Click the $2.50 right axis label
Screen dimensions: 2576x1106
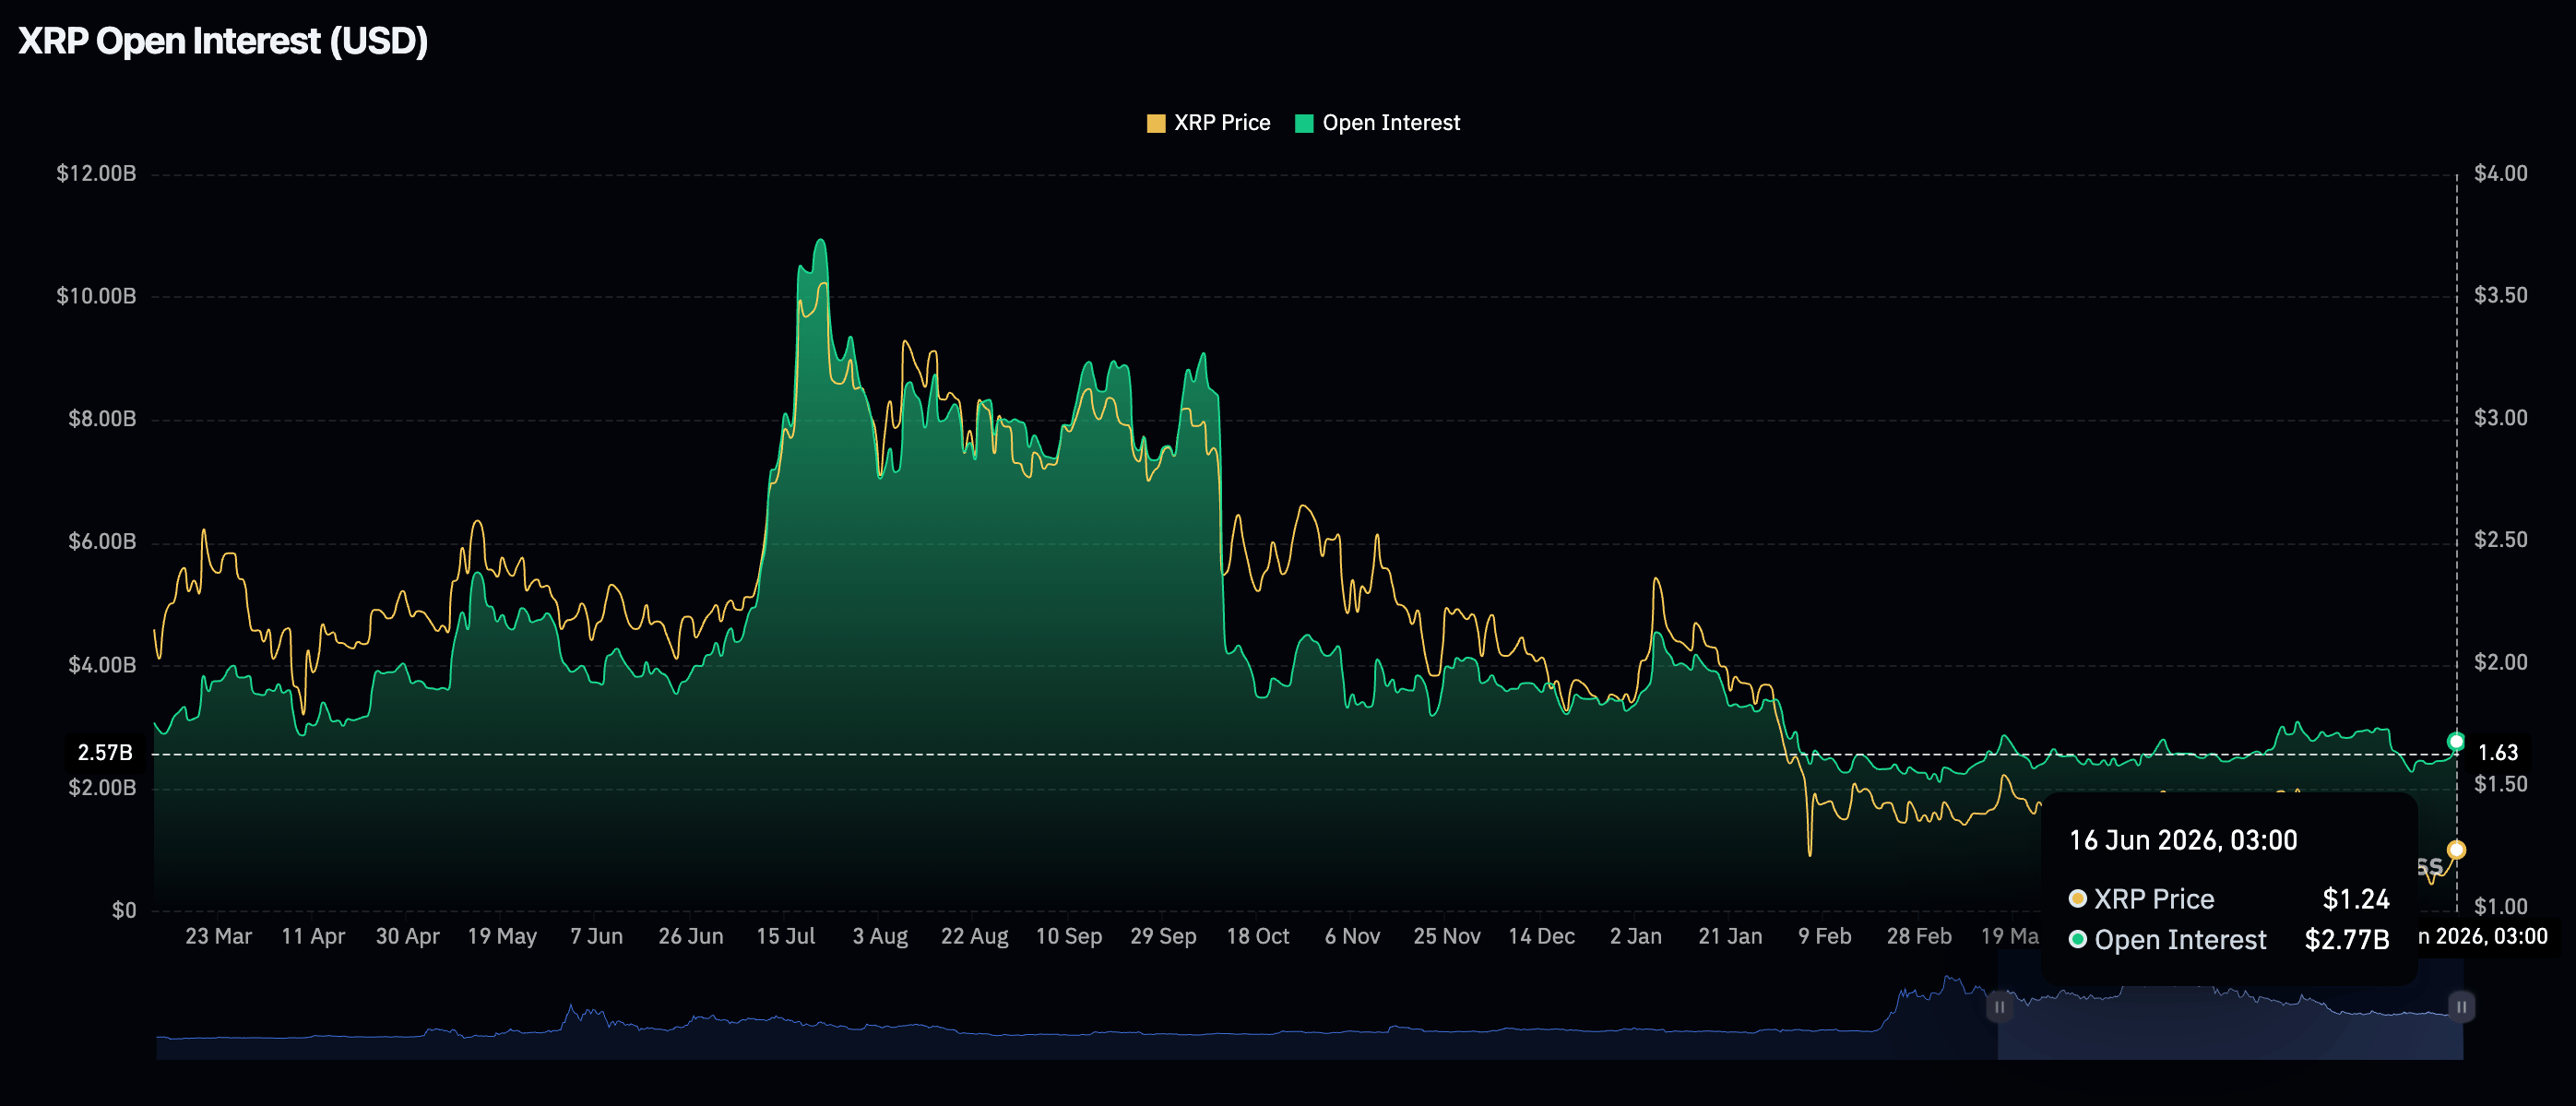pos(2500,540)
